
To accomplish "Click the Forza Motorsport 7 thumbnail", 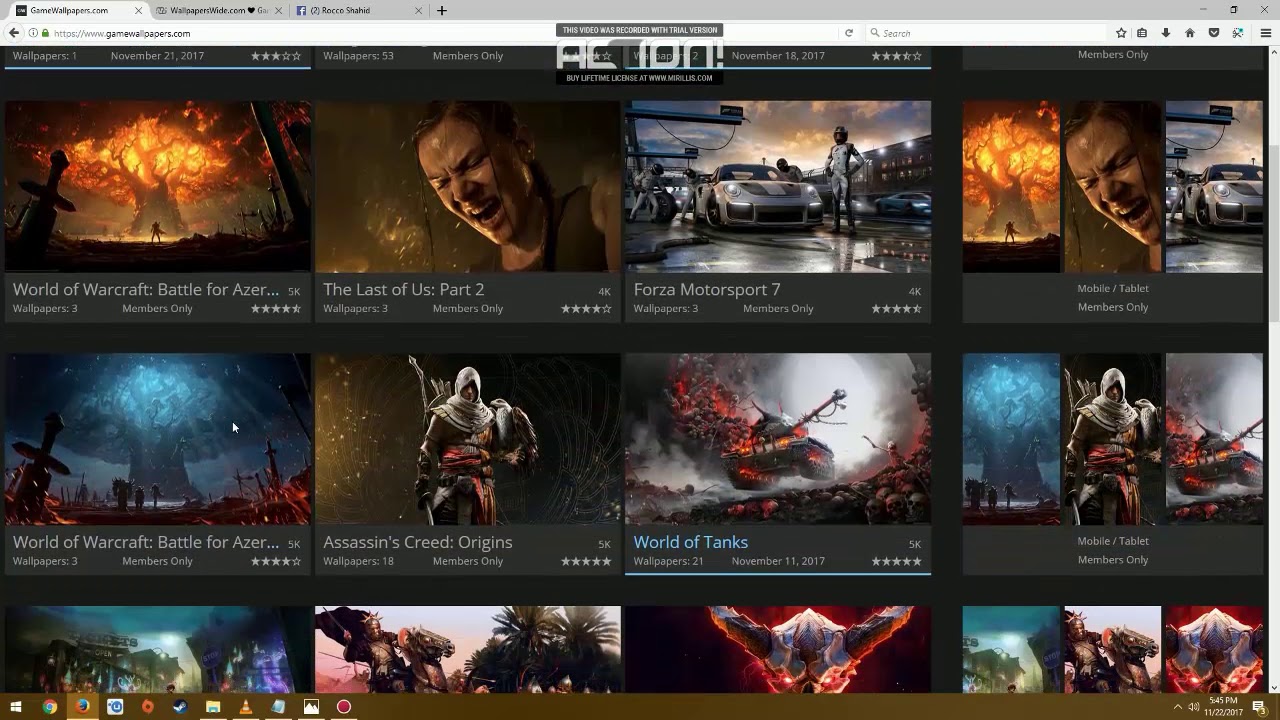I will pos(777,186).
